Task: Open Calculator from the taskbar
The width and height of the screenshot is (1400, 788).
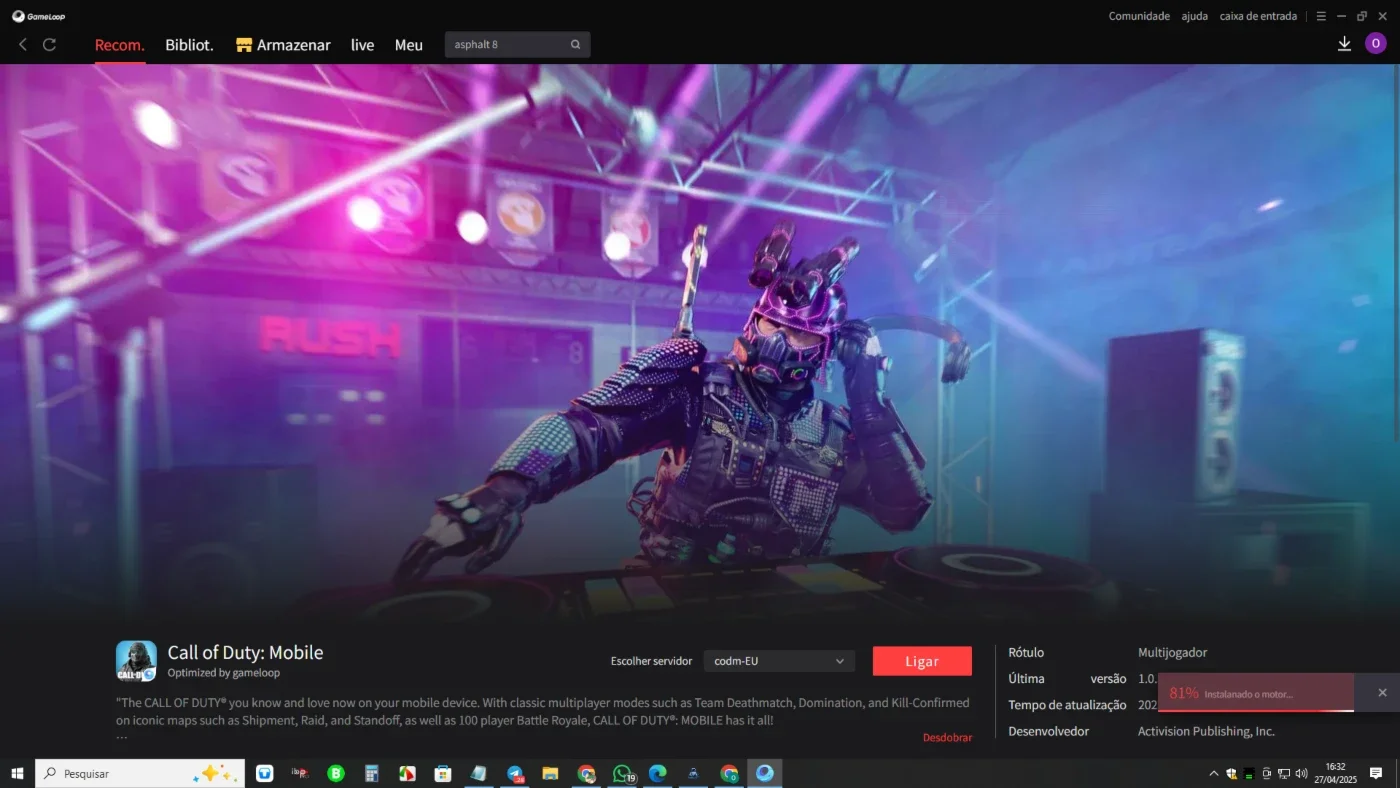Action: coord(371,773)
